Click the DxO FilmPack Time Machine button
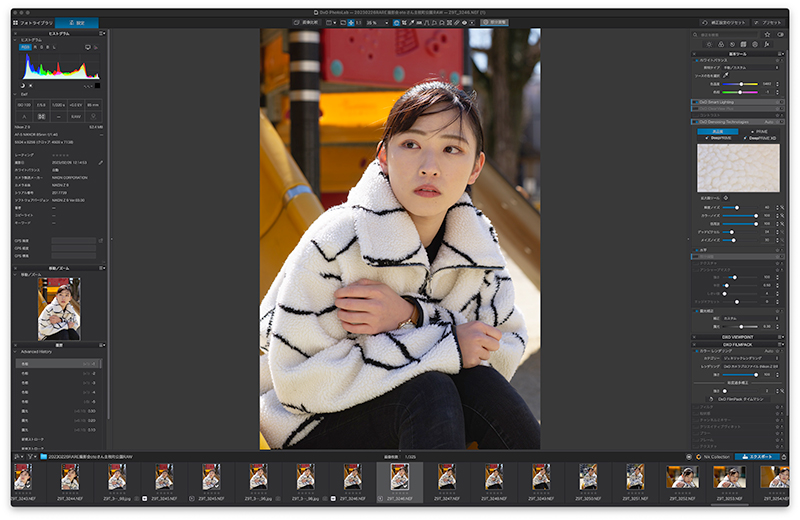This screenshot has width=800, height=520. (x=736, y=399)
